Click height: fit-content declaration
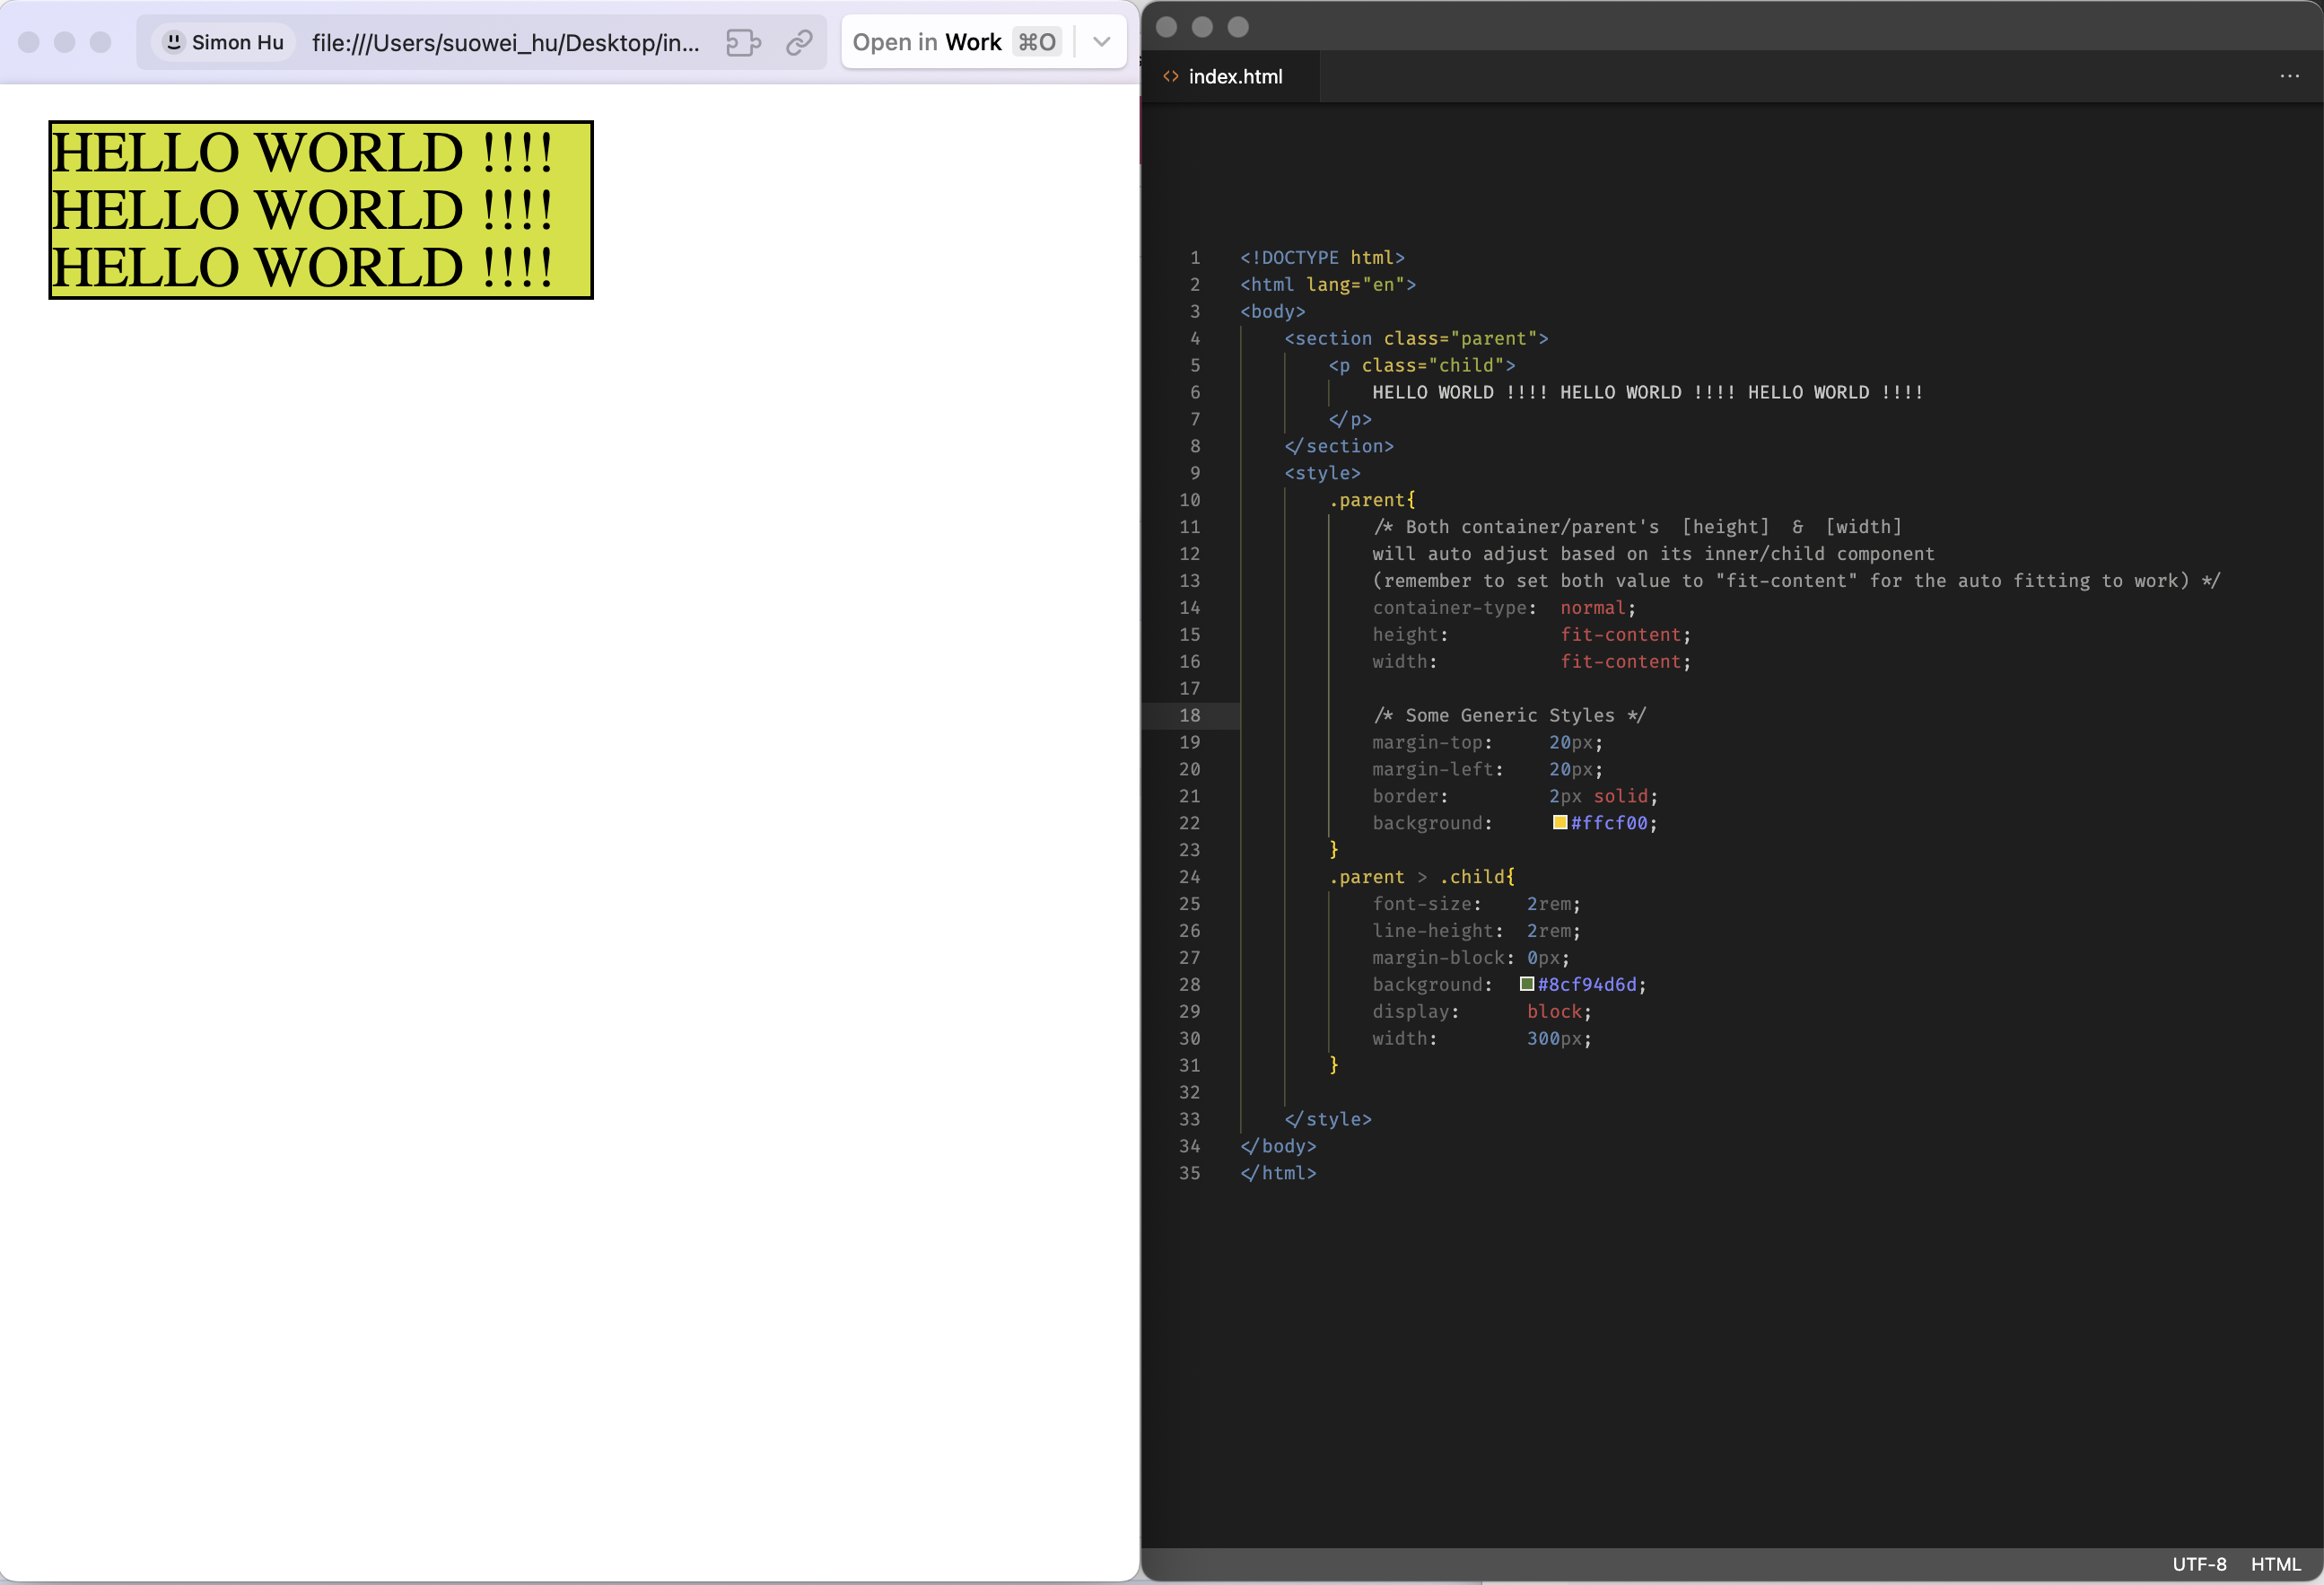 coord(1531,634)
